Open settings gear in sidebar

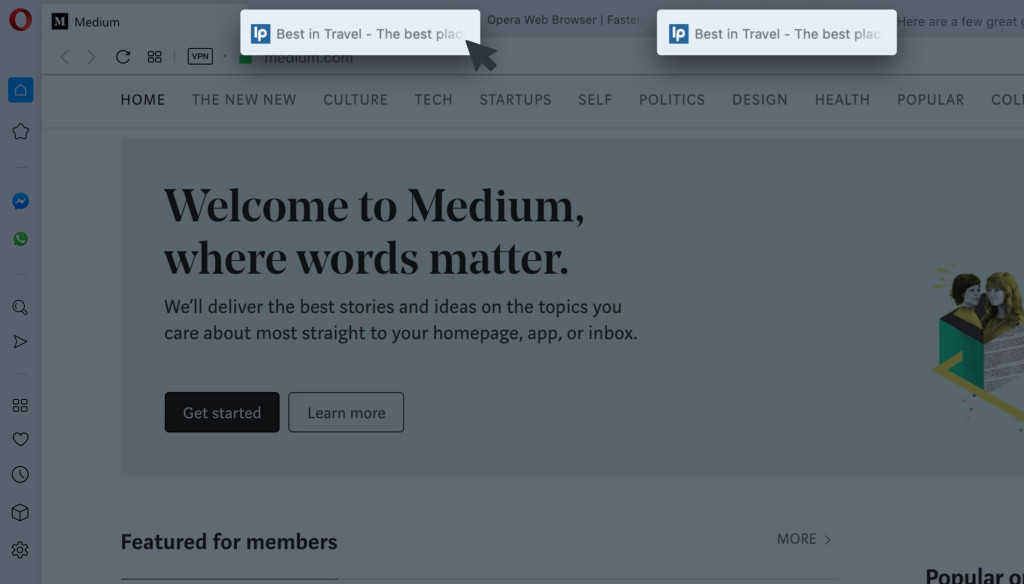pyautogui.click(x=20, y=550)
